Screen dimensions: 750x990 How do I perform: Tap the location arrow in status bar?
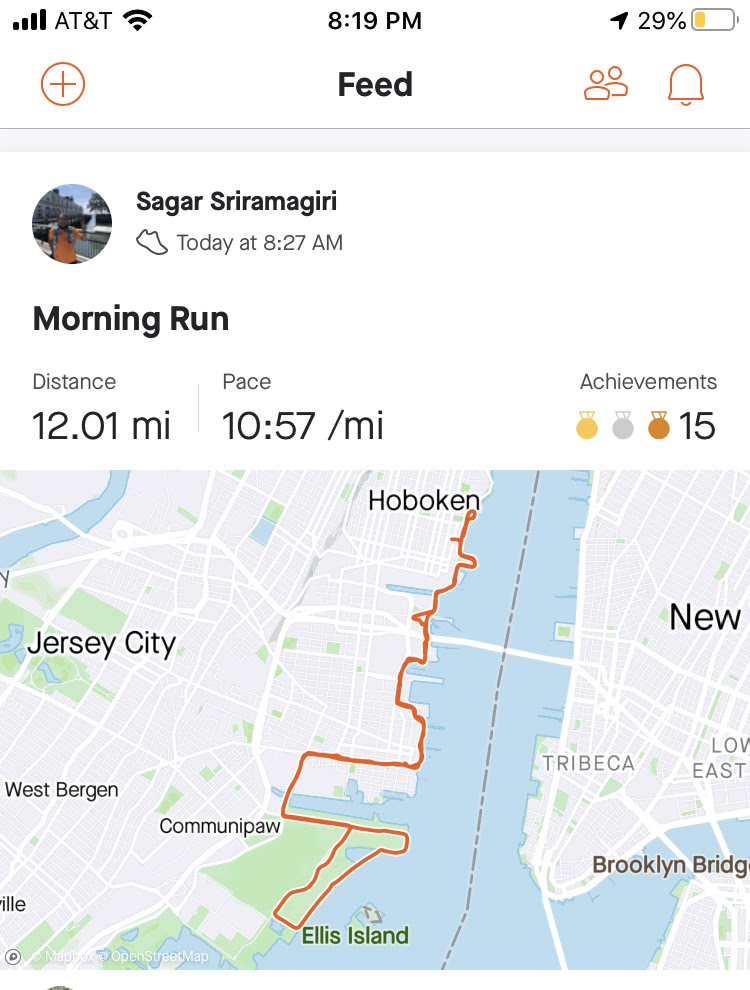coord(621,21)
